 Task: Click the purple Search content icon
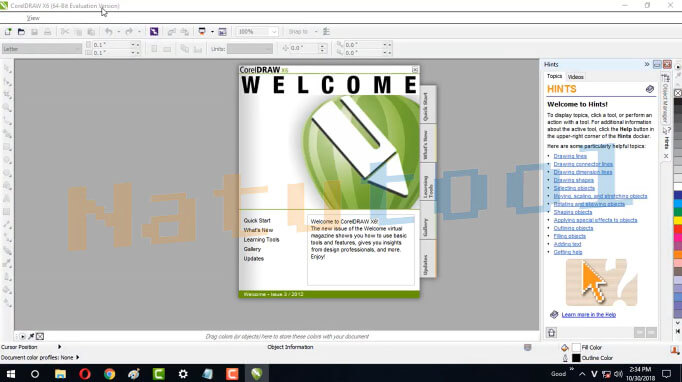pos(154,32)
